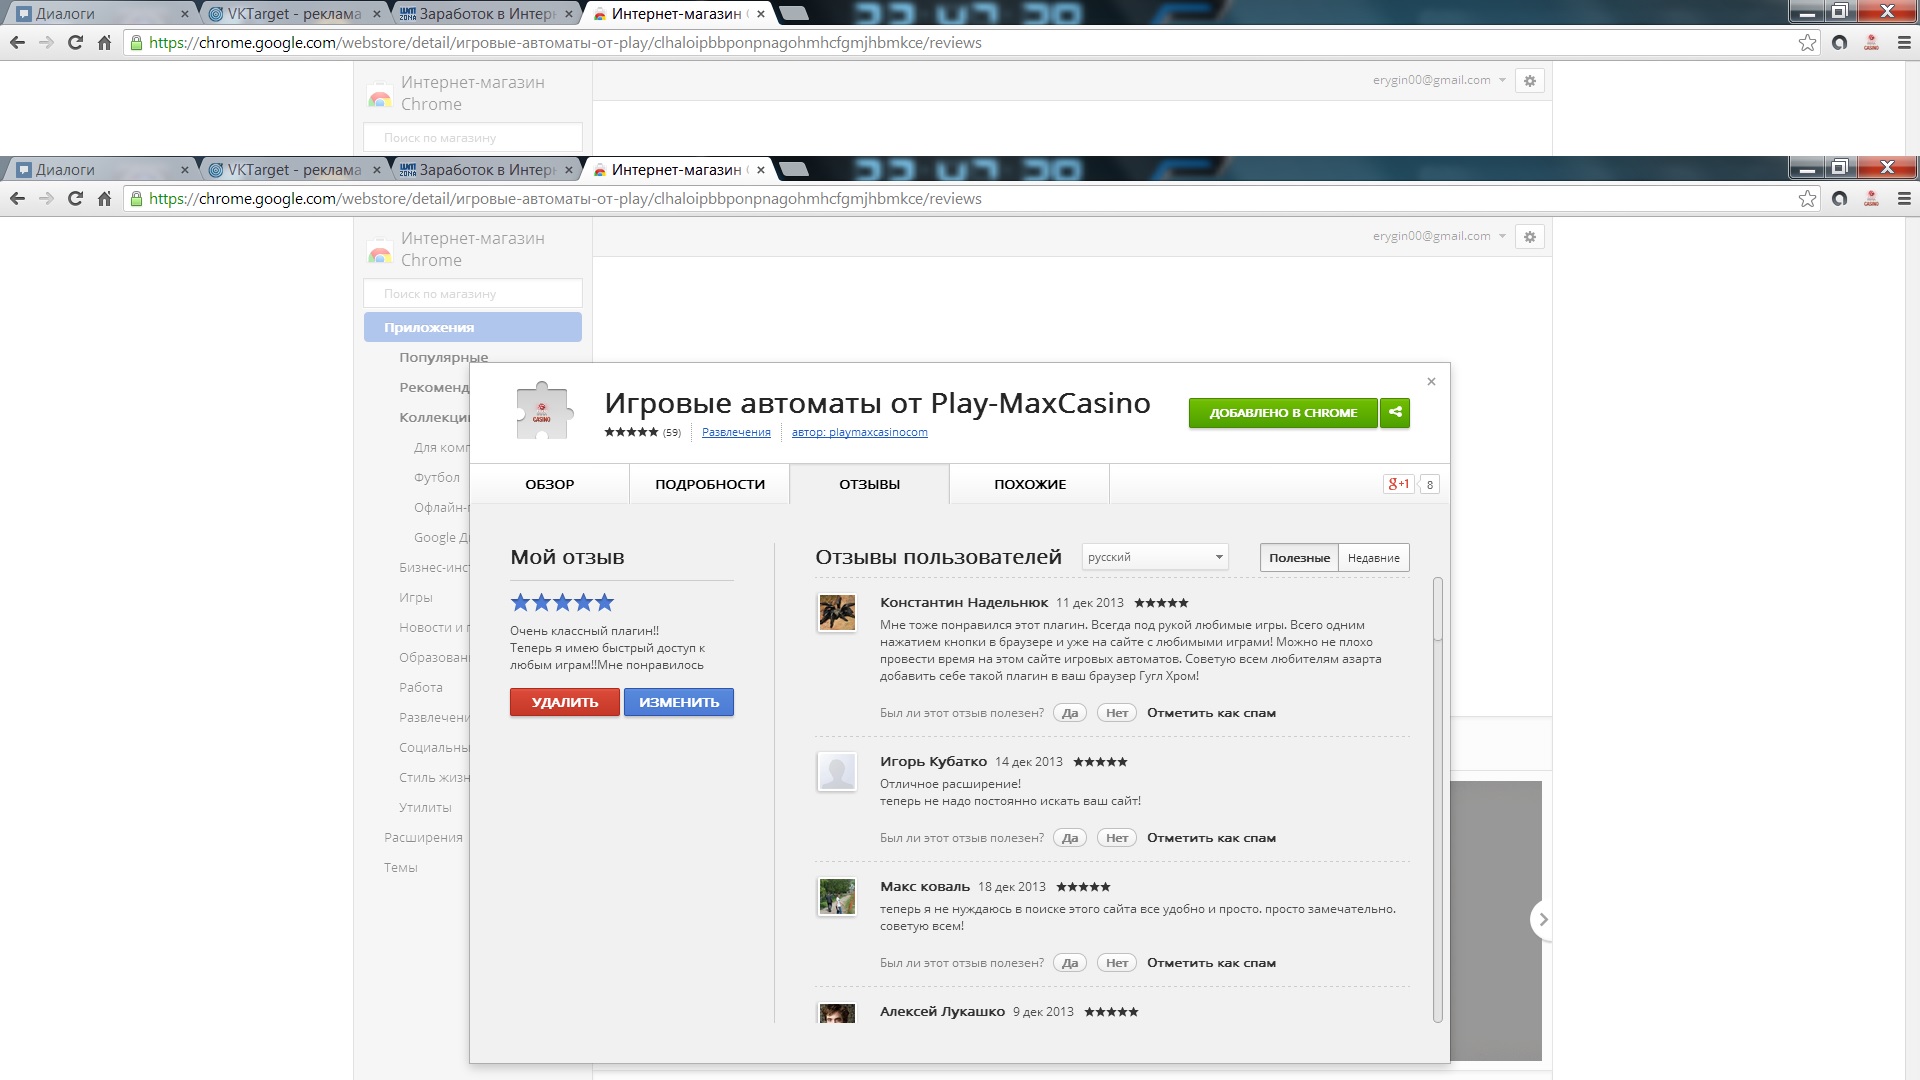Set my review rating to two stars
The image size is (1920, 1080).
tap(541, 602)
